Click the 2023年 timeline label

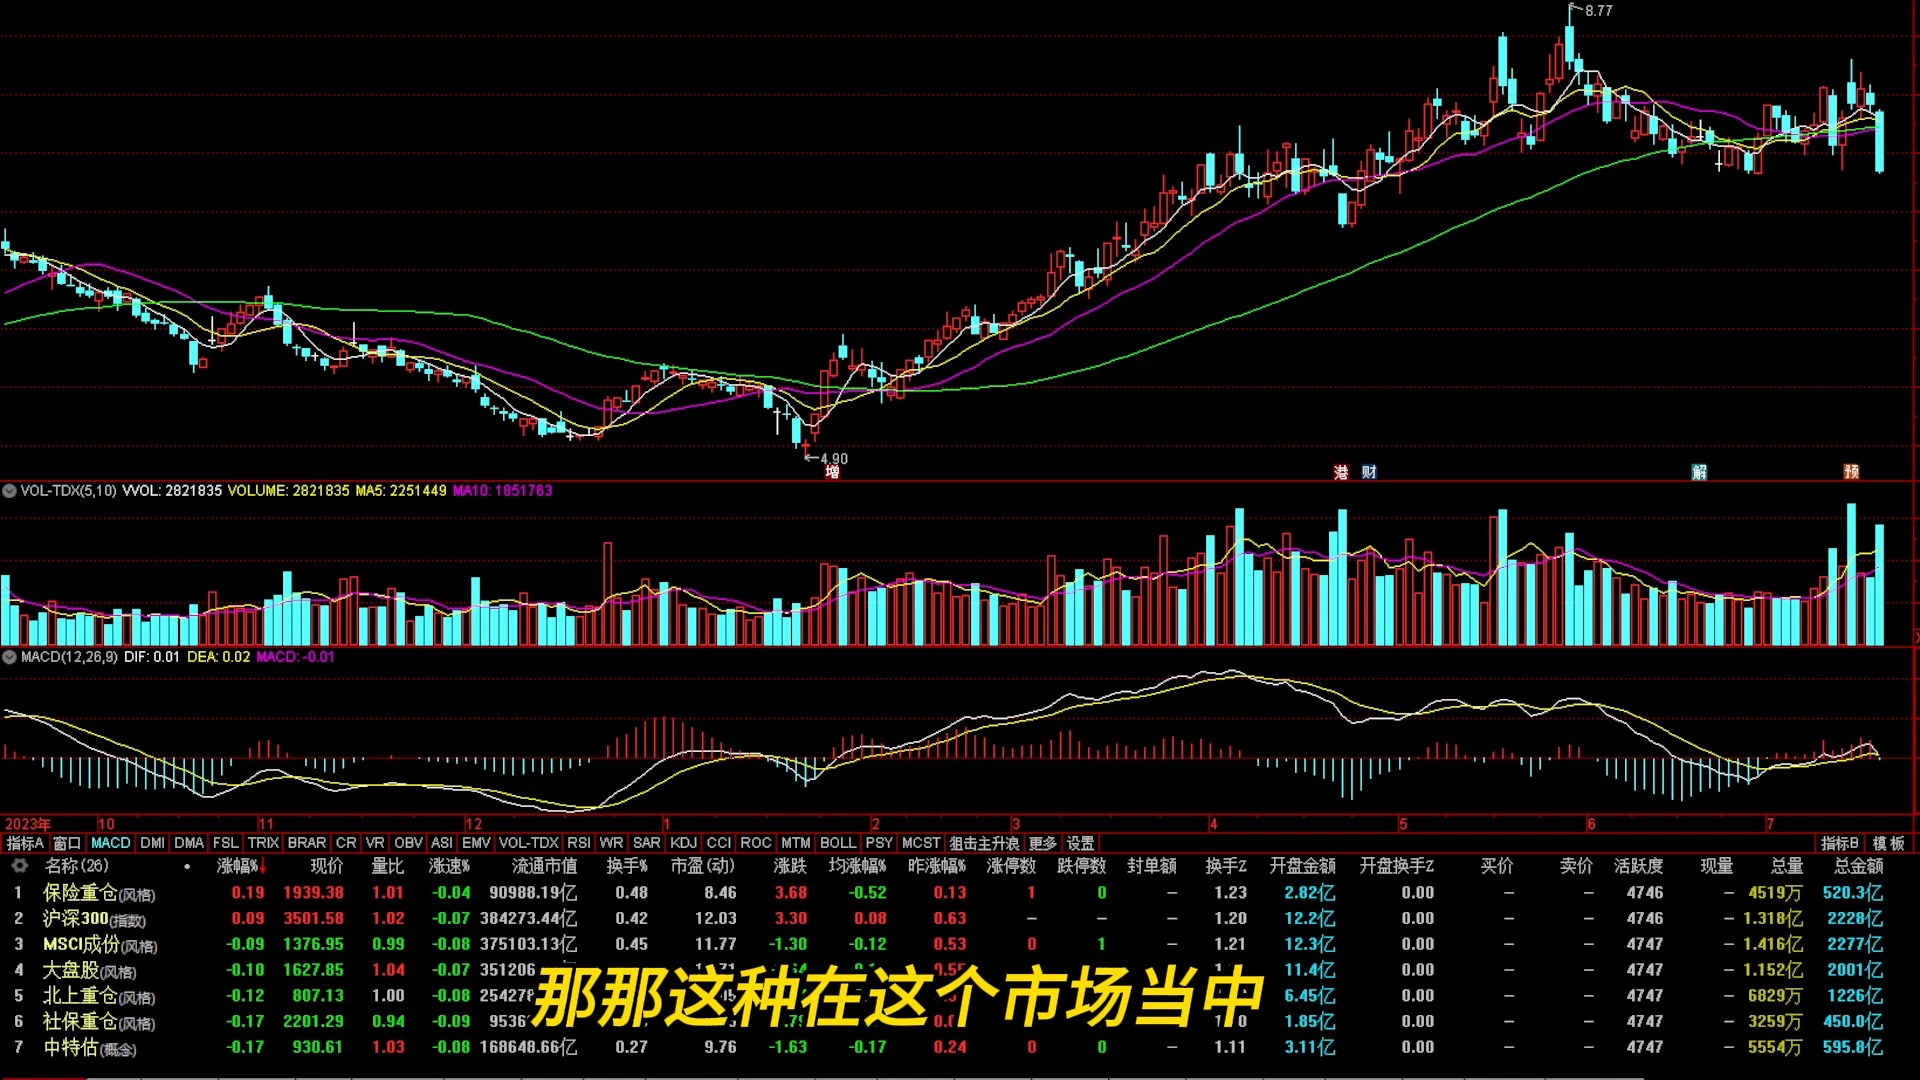(x=27, y=824)
